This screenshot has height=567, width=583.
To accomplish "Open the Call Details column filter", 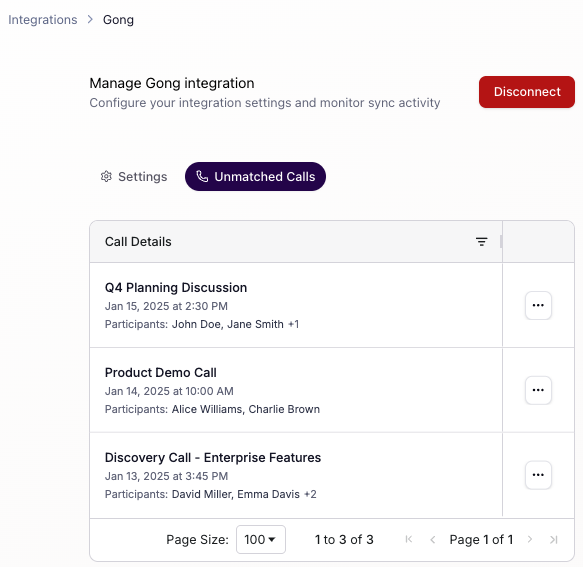I will click(x=481, y=242).
